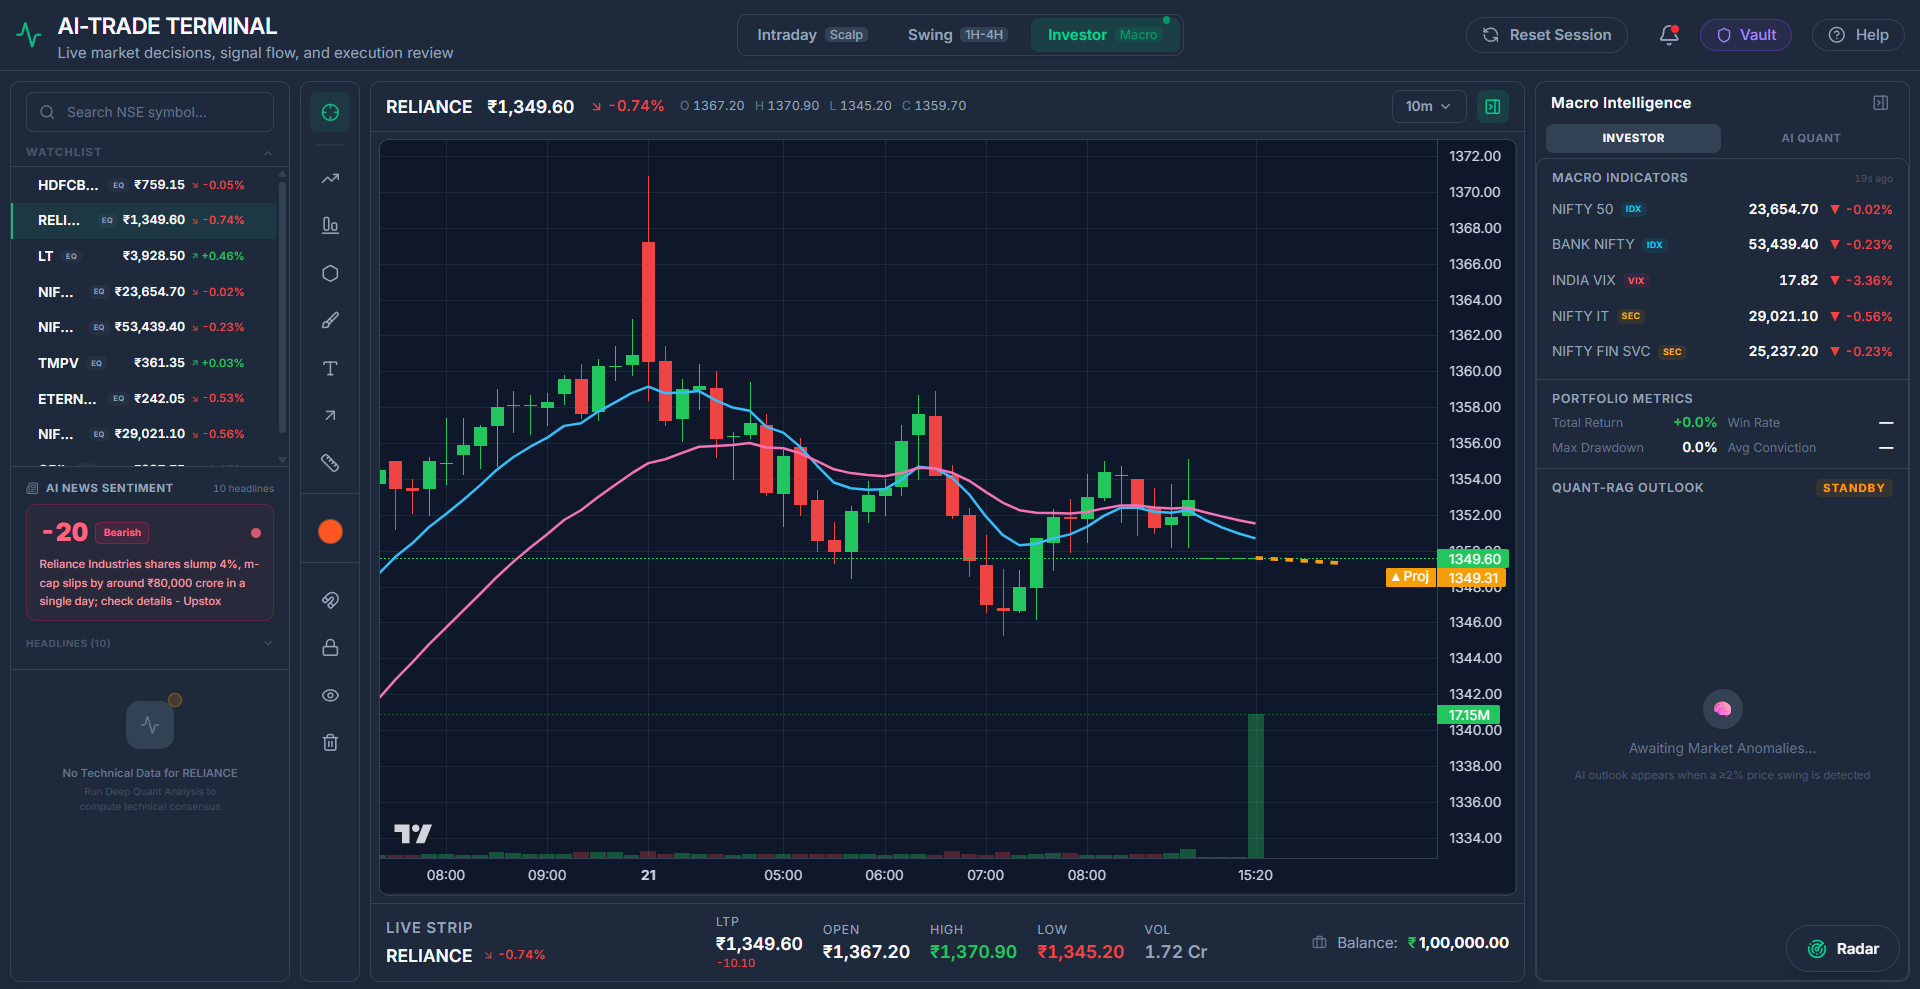Click the large green volume bar
The width and height of the screenshot is (1920, 989).
tap(1256, 786)
